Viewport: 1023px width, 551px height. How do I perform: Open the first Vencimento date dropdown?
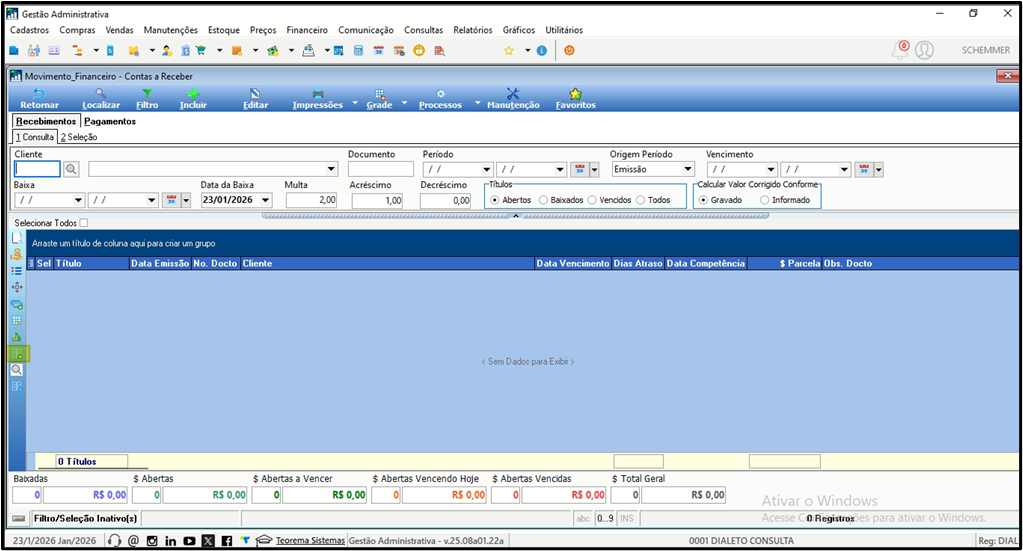point(771,170)
